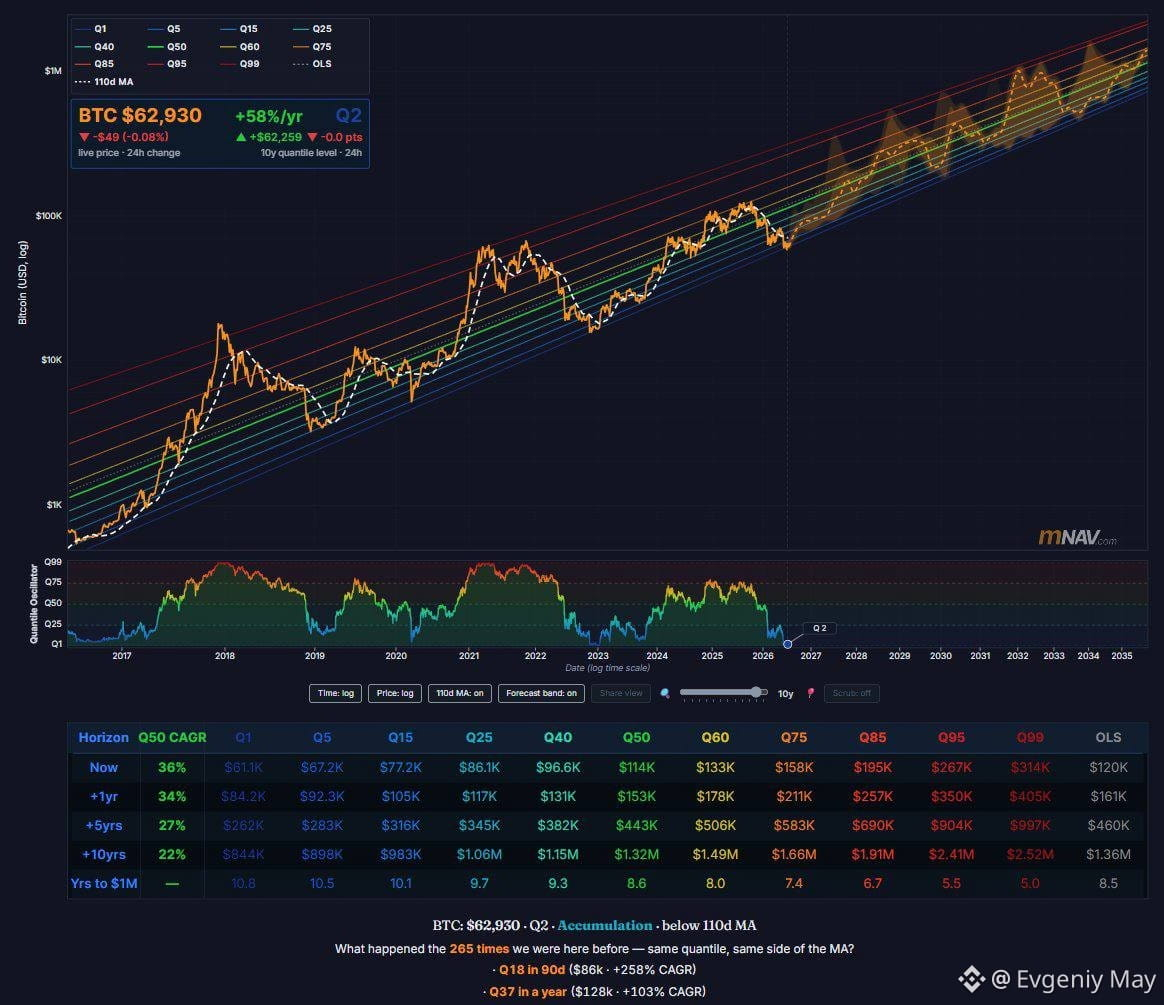Select the +10yrs row label
Image resolution: width=1164 pixels, height=1005 pixels.
coord(104,854)
